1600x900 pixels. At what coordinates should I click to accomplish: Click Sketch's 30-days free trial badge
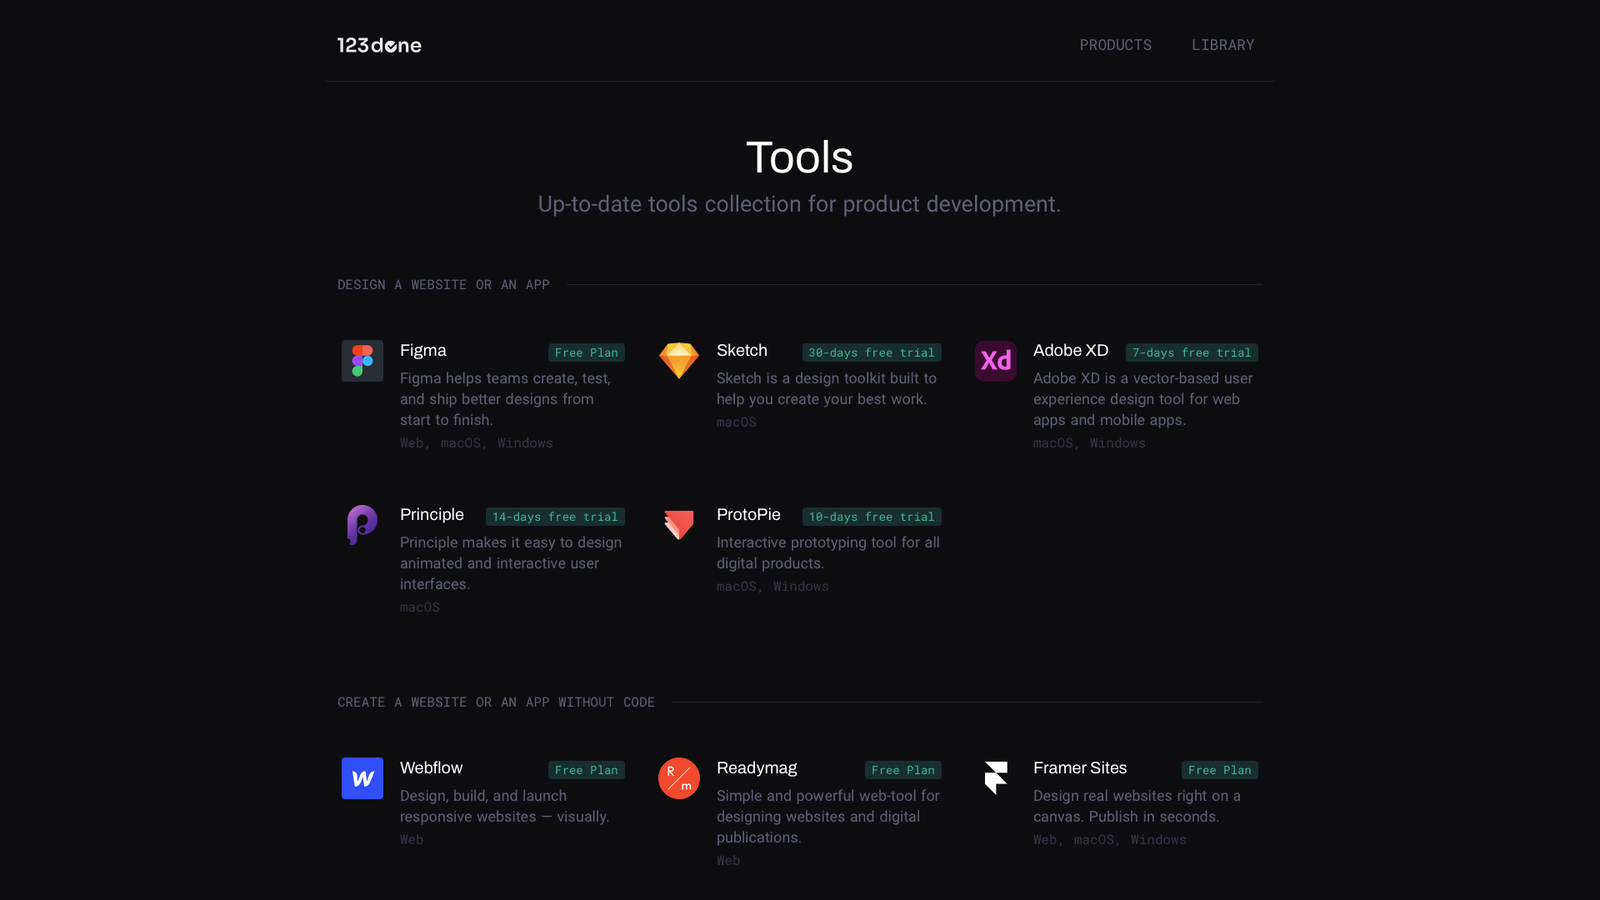(871, 353)
